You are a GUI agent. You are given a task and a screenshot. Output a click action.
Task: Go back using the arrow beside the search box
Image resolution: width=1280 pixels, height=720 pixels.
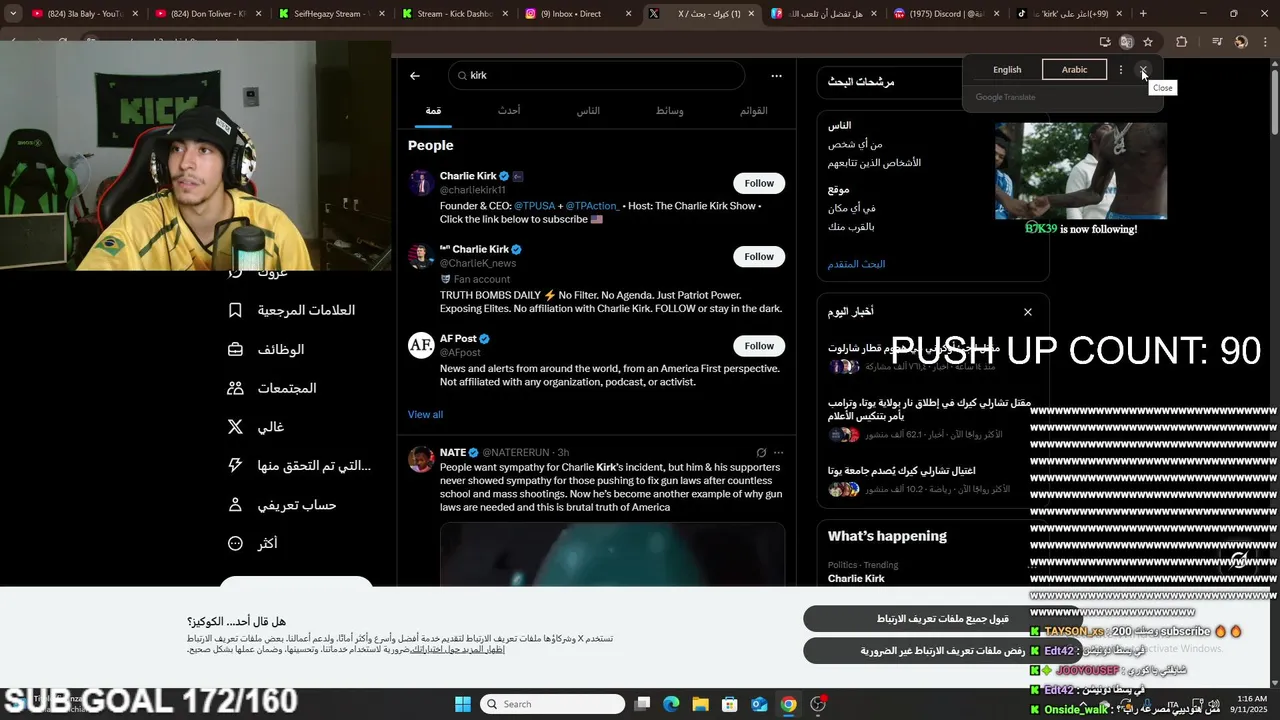click(x=415, y=76)
